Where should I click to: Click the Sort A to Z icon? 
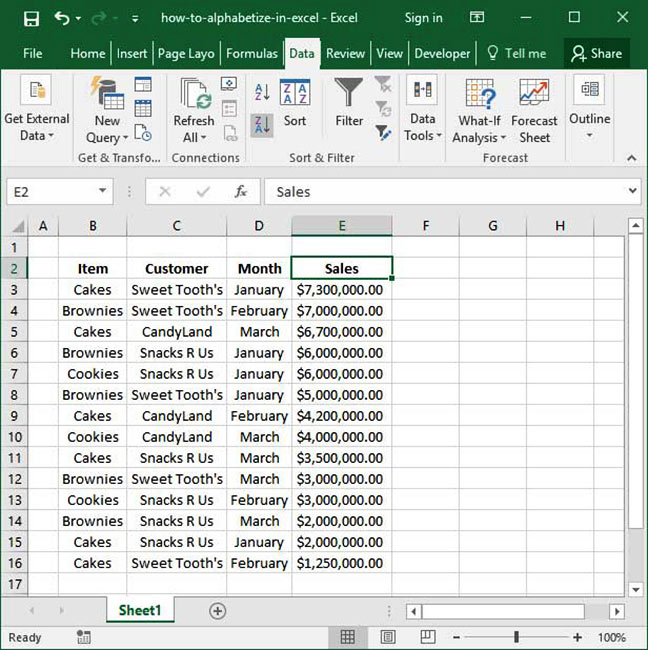262,93
